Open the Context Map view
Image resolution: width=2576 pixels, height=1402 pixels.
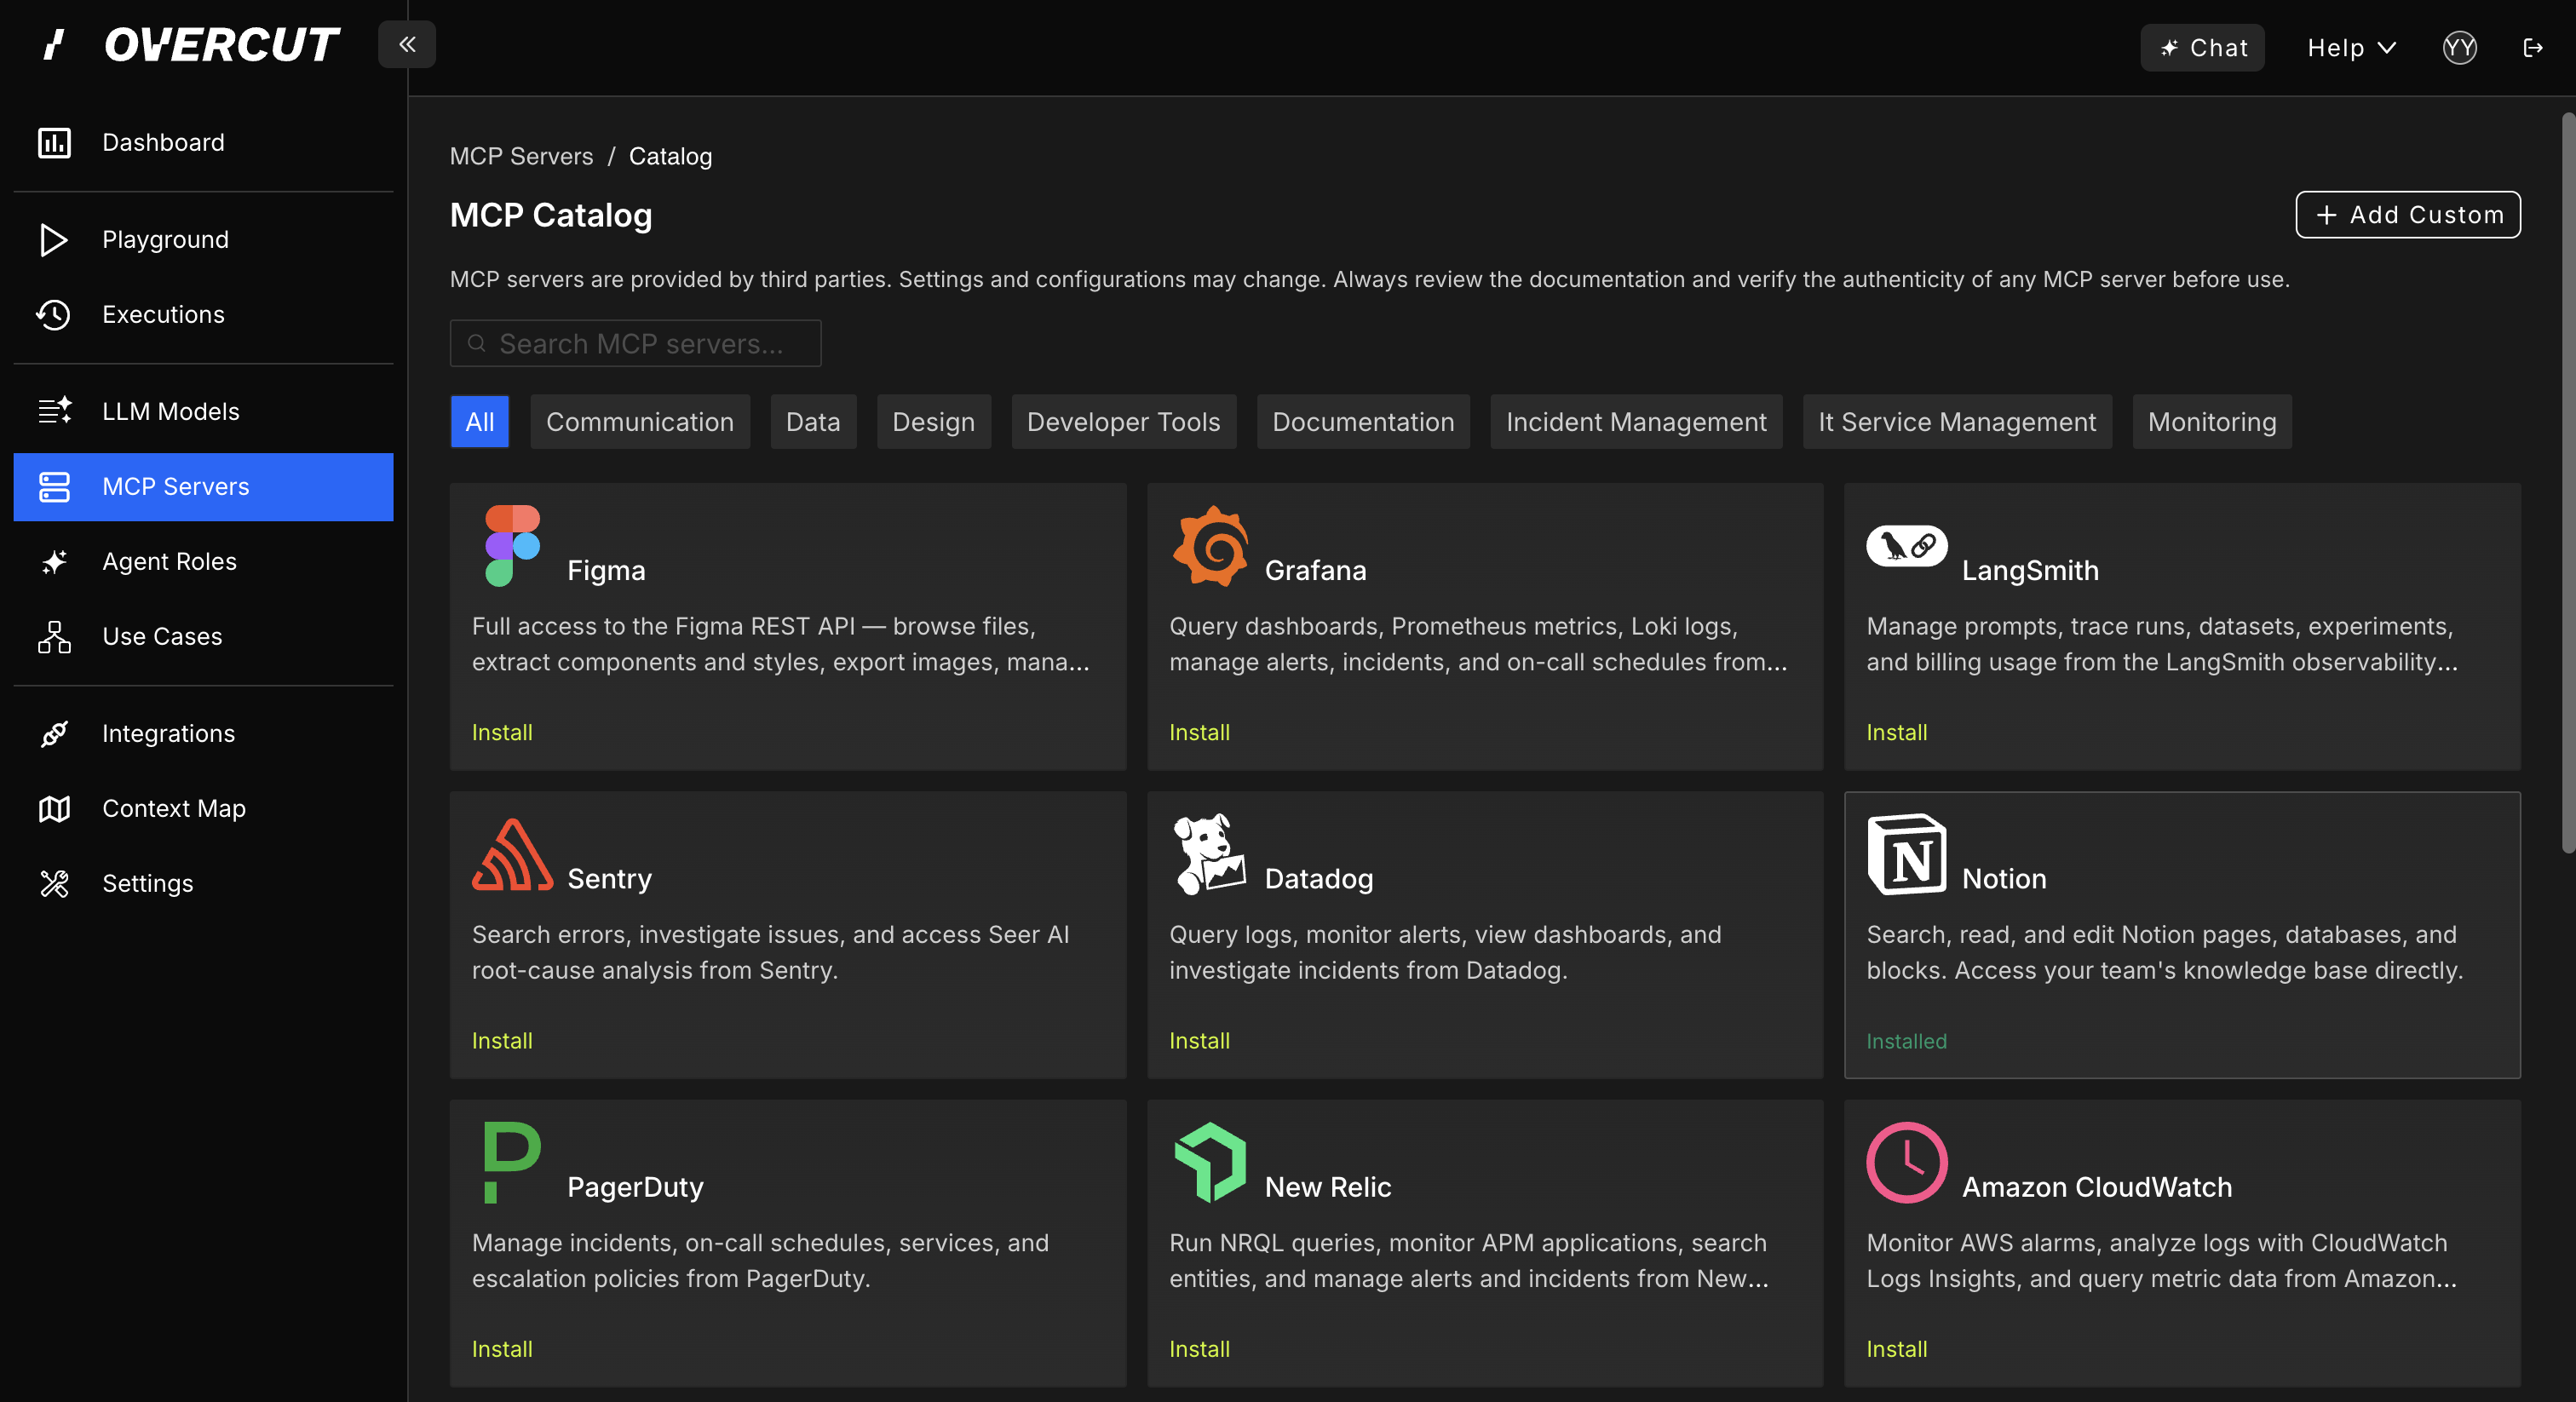(x=173, y=808)
